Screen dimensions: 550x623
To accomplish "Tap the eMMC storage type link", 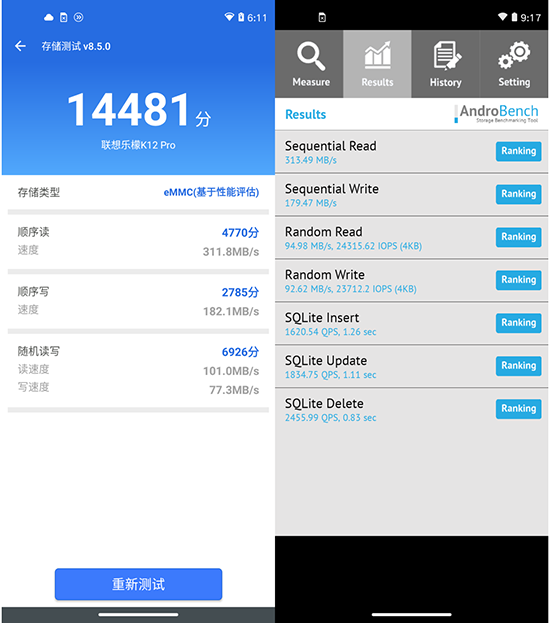I will click(x=211, y=192).
